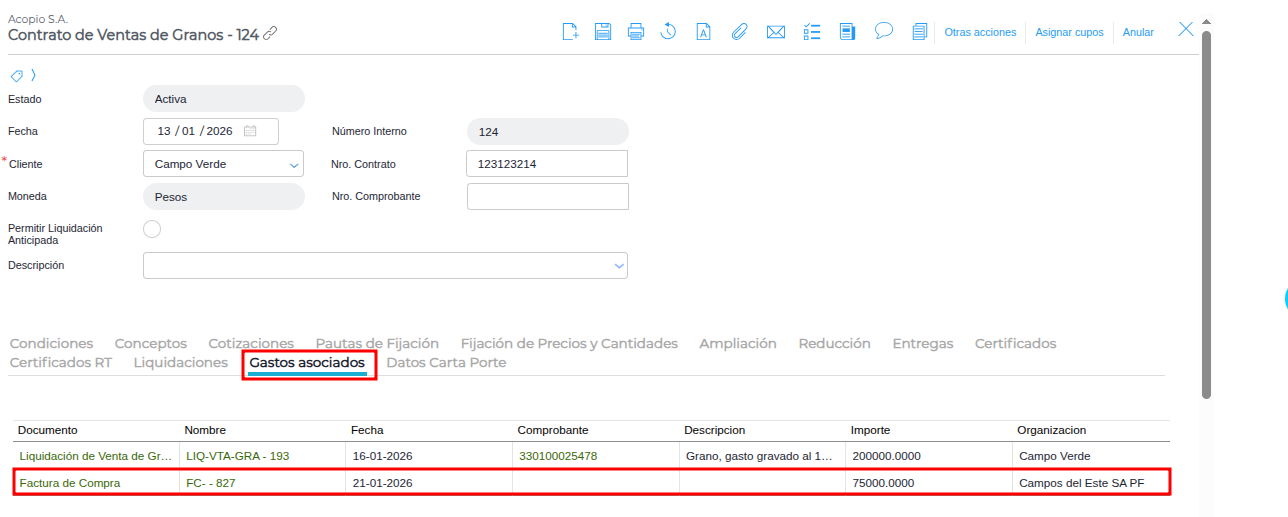1288x517 pixels.
Task: Click the Asignar cupos button
Action: click(x=1069, y=32)
